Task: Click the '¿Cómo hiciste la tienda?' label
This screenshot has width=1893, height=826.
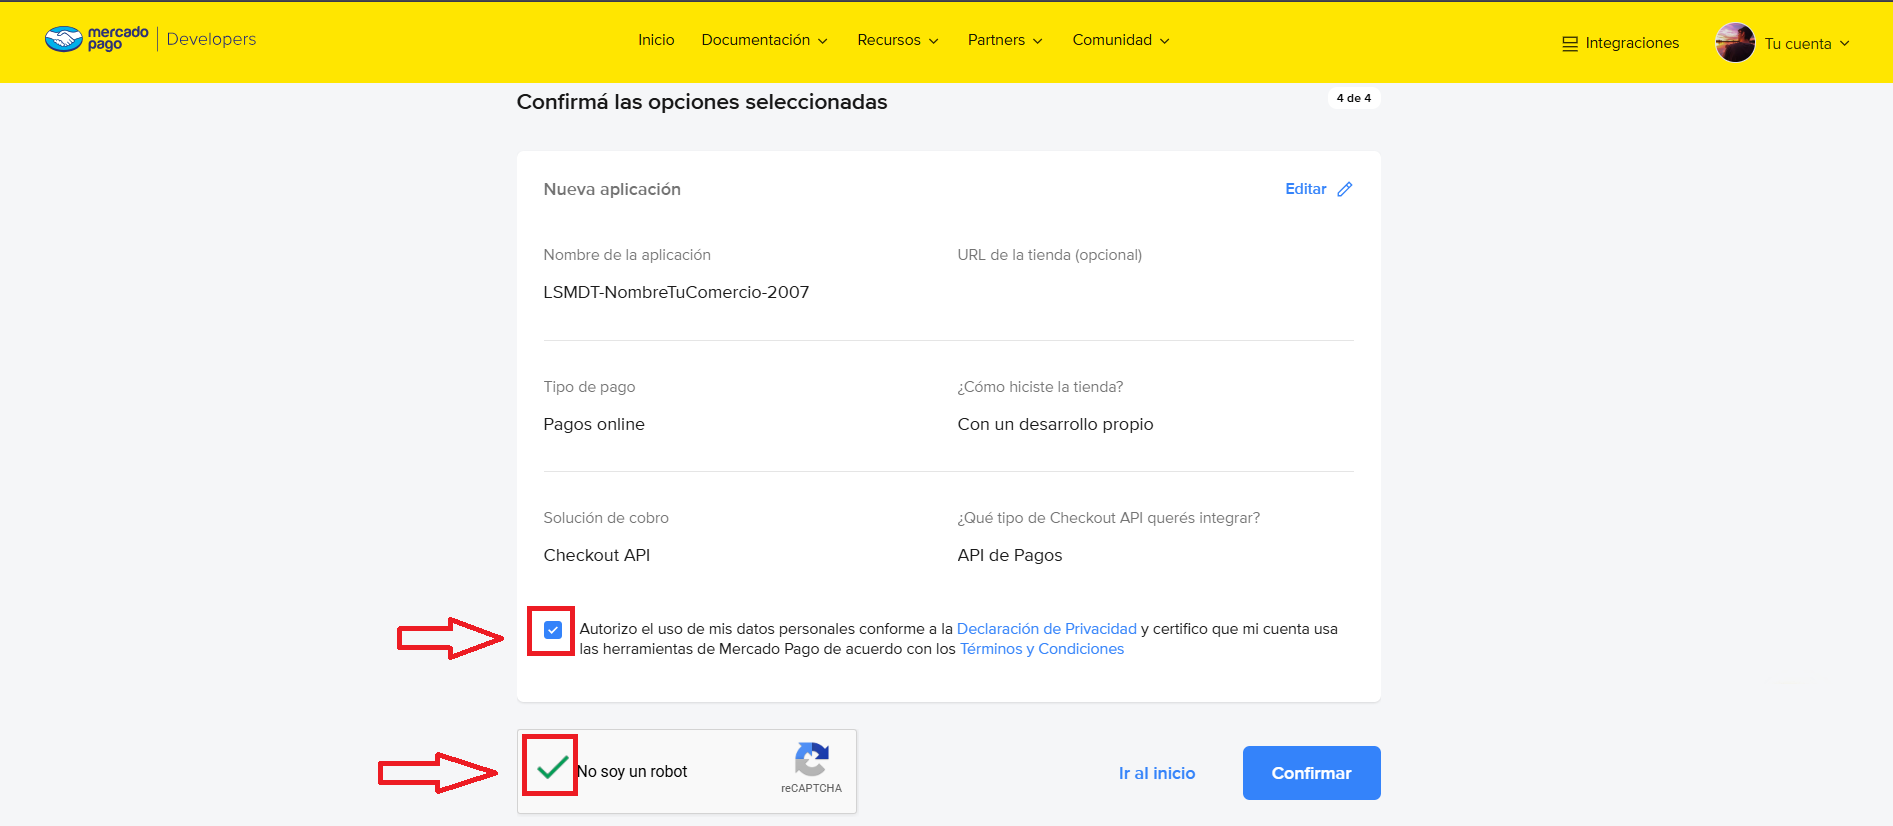Action: coord(1040,387)
